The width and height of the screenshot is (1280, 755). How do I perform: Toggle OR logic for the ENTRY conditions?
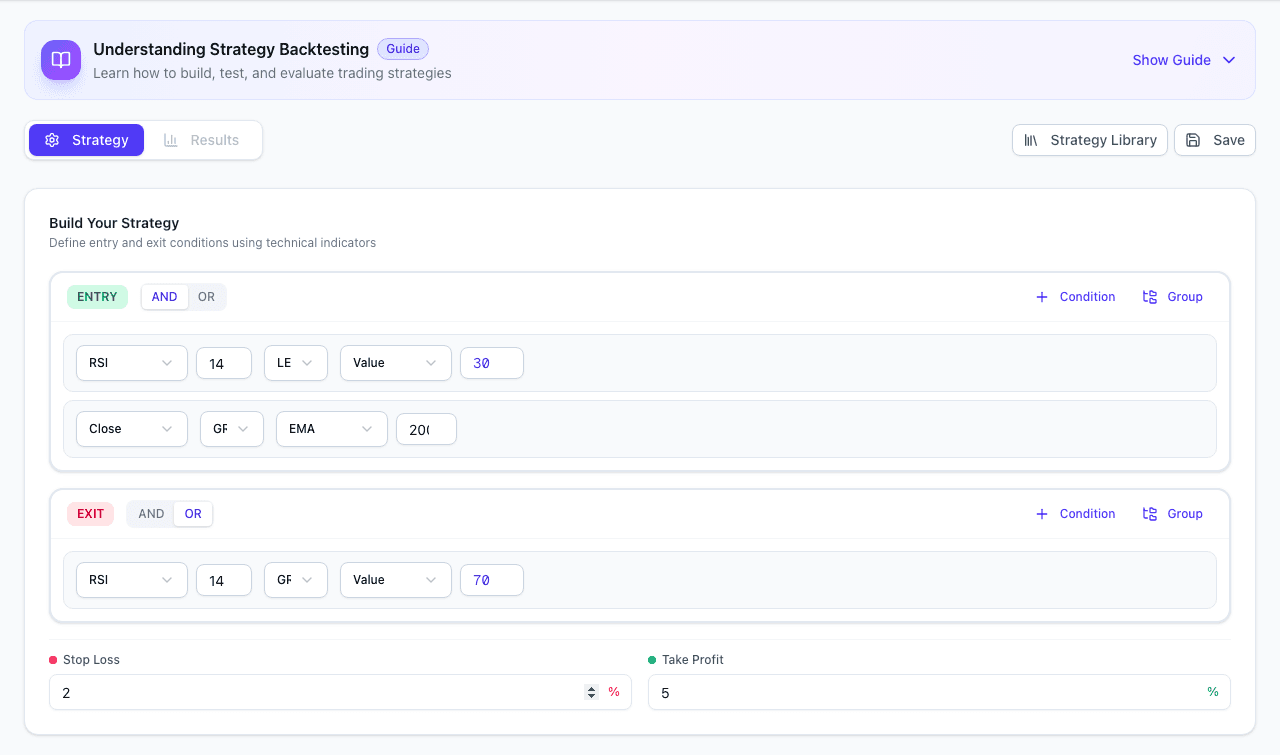(206, 296)
